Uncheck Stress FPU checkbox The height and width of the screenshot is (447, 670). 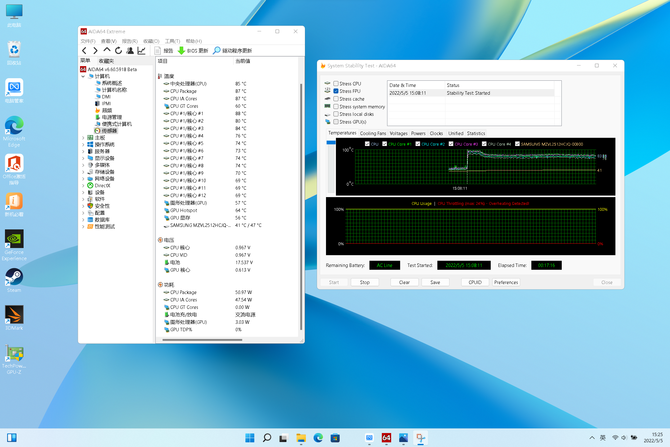[336, 91]
